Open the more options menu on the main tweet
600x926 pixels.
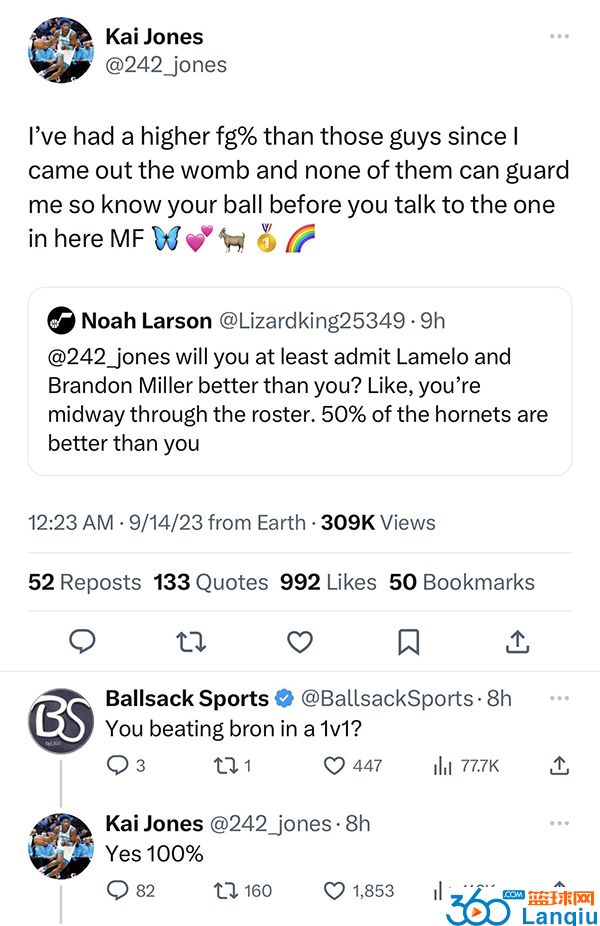(x=559, y=37)
